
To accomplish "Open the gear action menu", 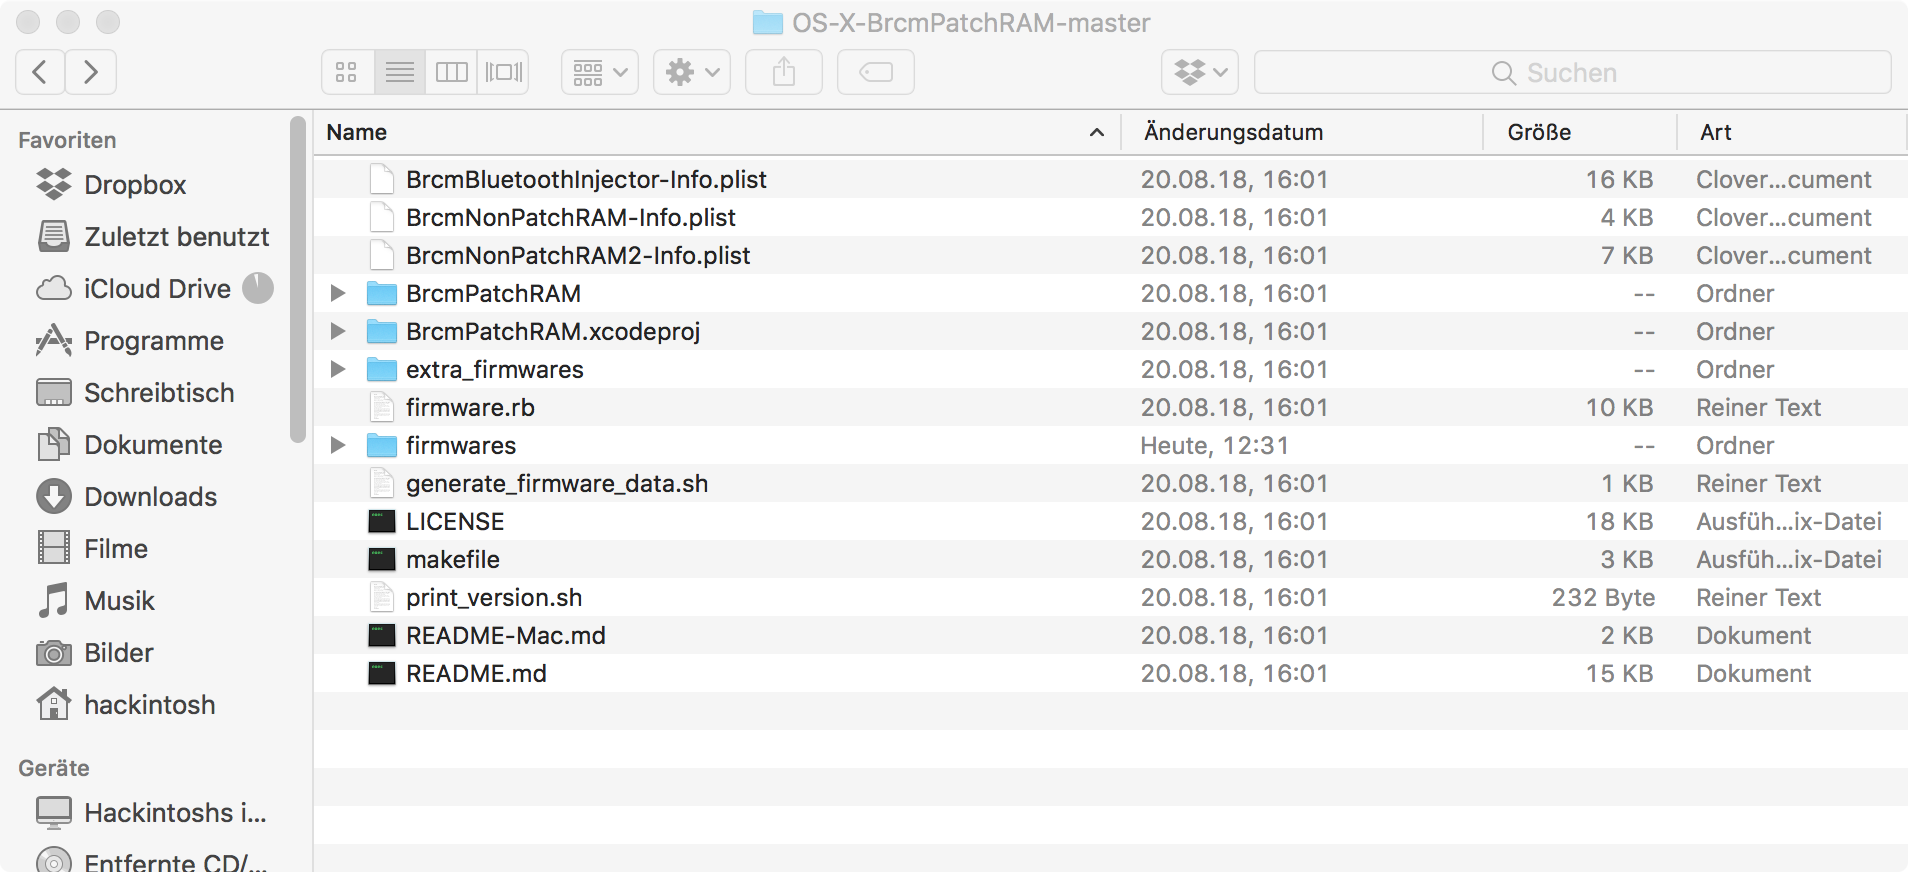I will pyautogui.click(x=692, y=72).
